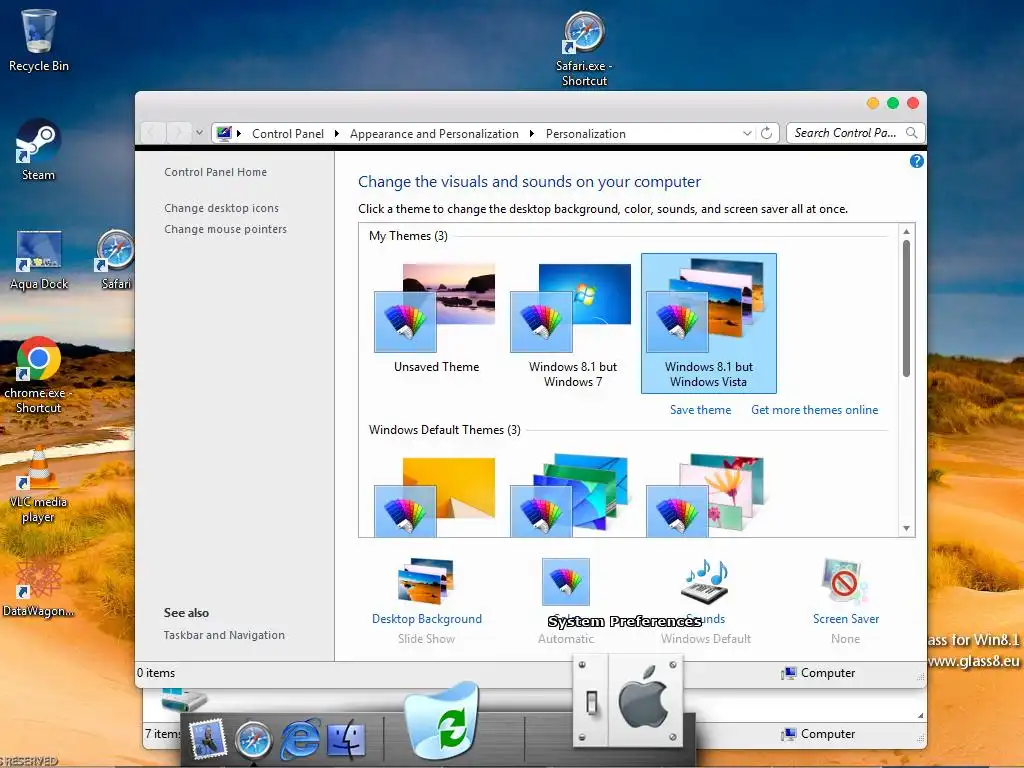Expand arrow before Control Panel breadcrumb
1024x768 pixels.
pos(239,134)
